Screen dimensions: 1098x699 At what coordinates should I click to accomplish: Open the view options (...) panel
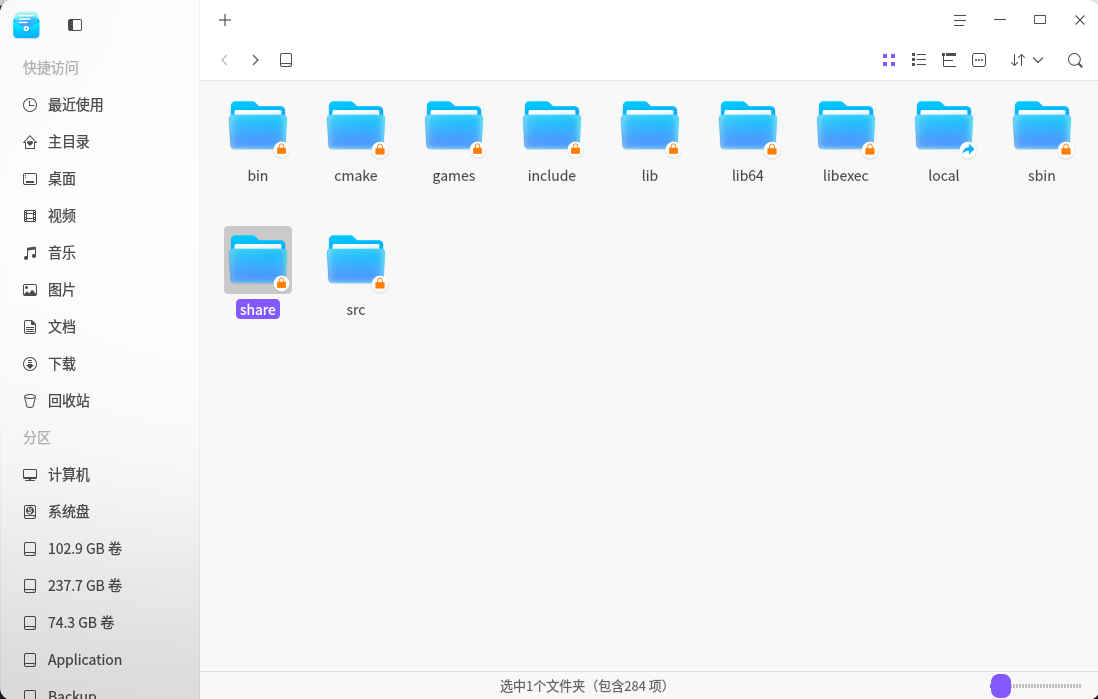(979, 60)
